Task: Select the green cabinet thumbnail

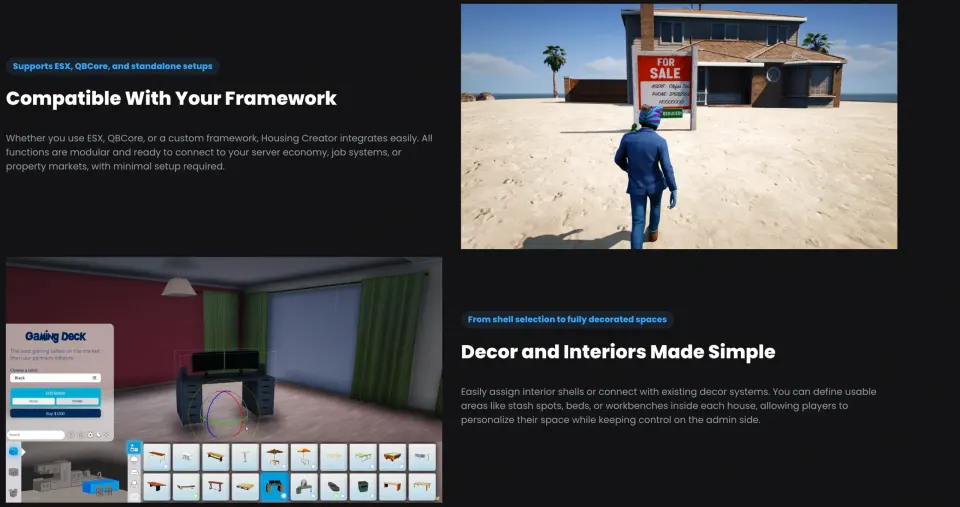Action: [x=363, y=487]
